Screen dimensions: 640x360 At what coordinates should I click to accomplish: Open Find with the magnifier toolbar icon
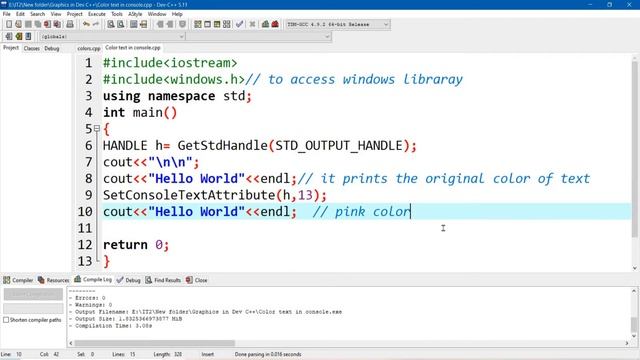(111, 24)
